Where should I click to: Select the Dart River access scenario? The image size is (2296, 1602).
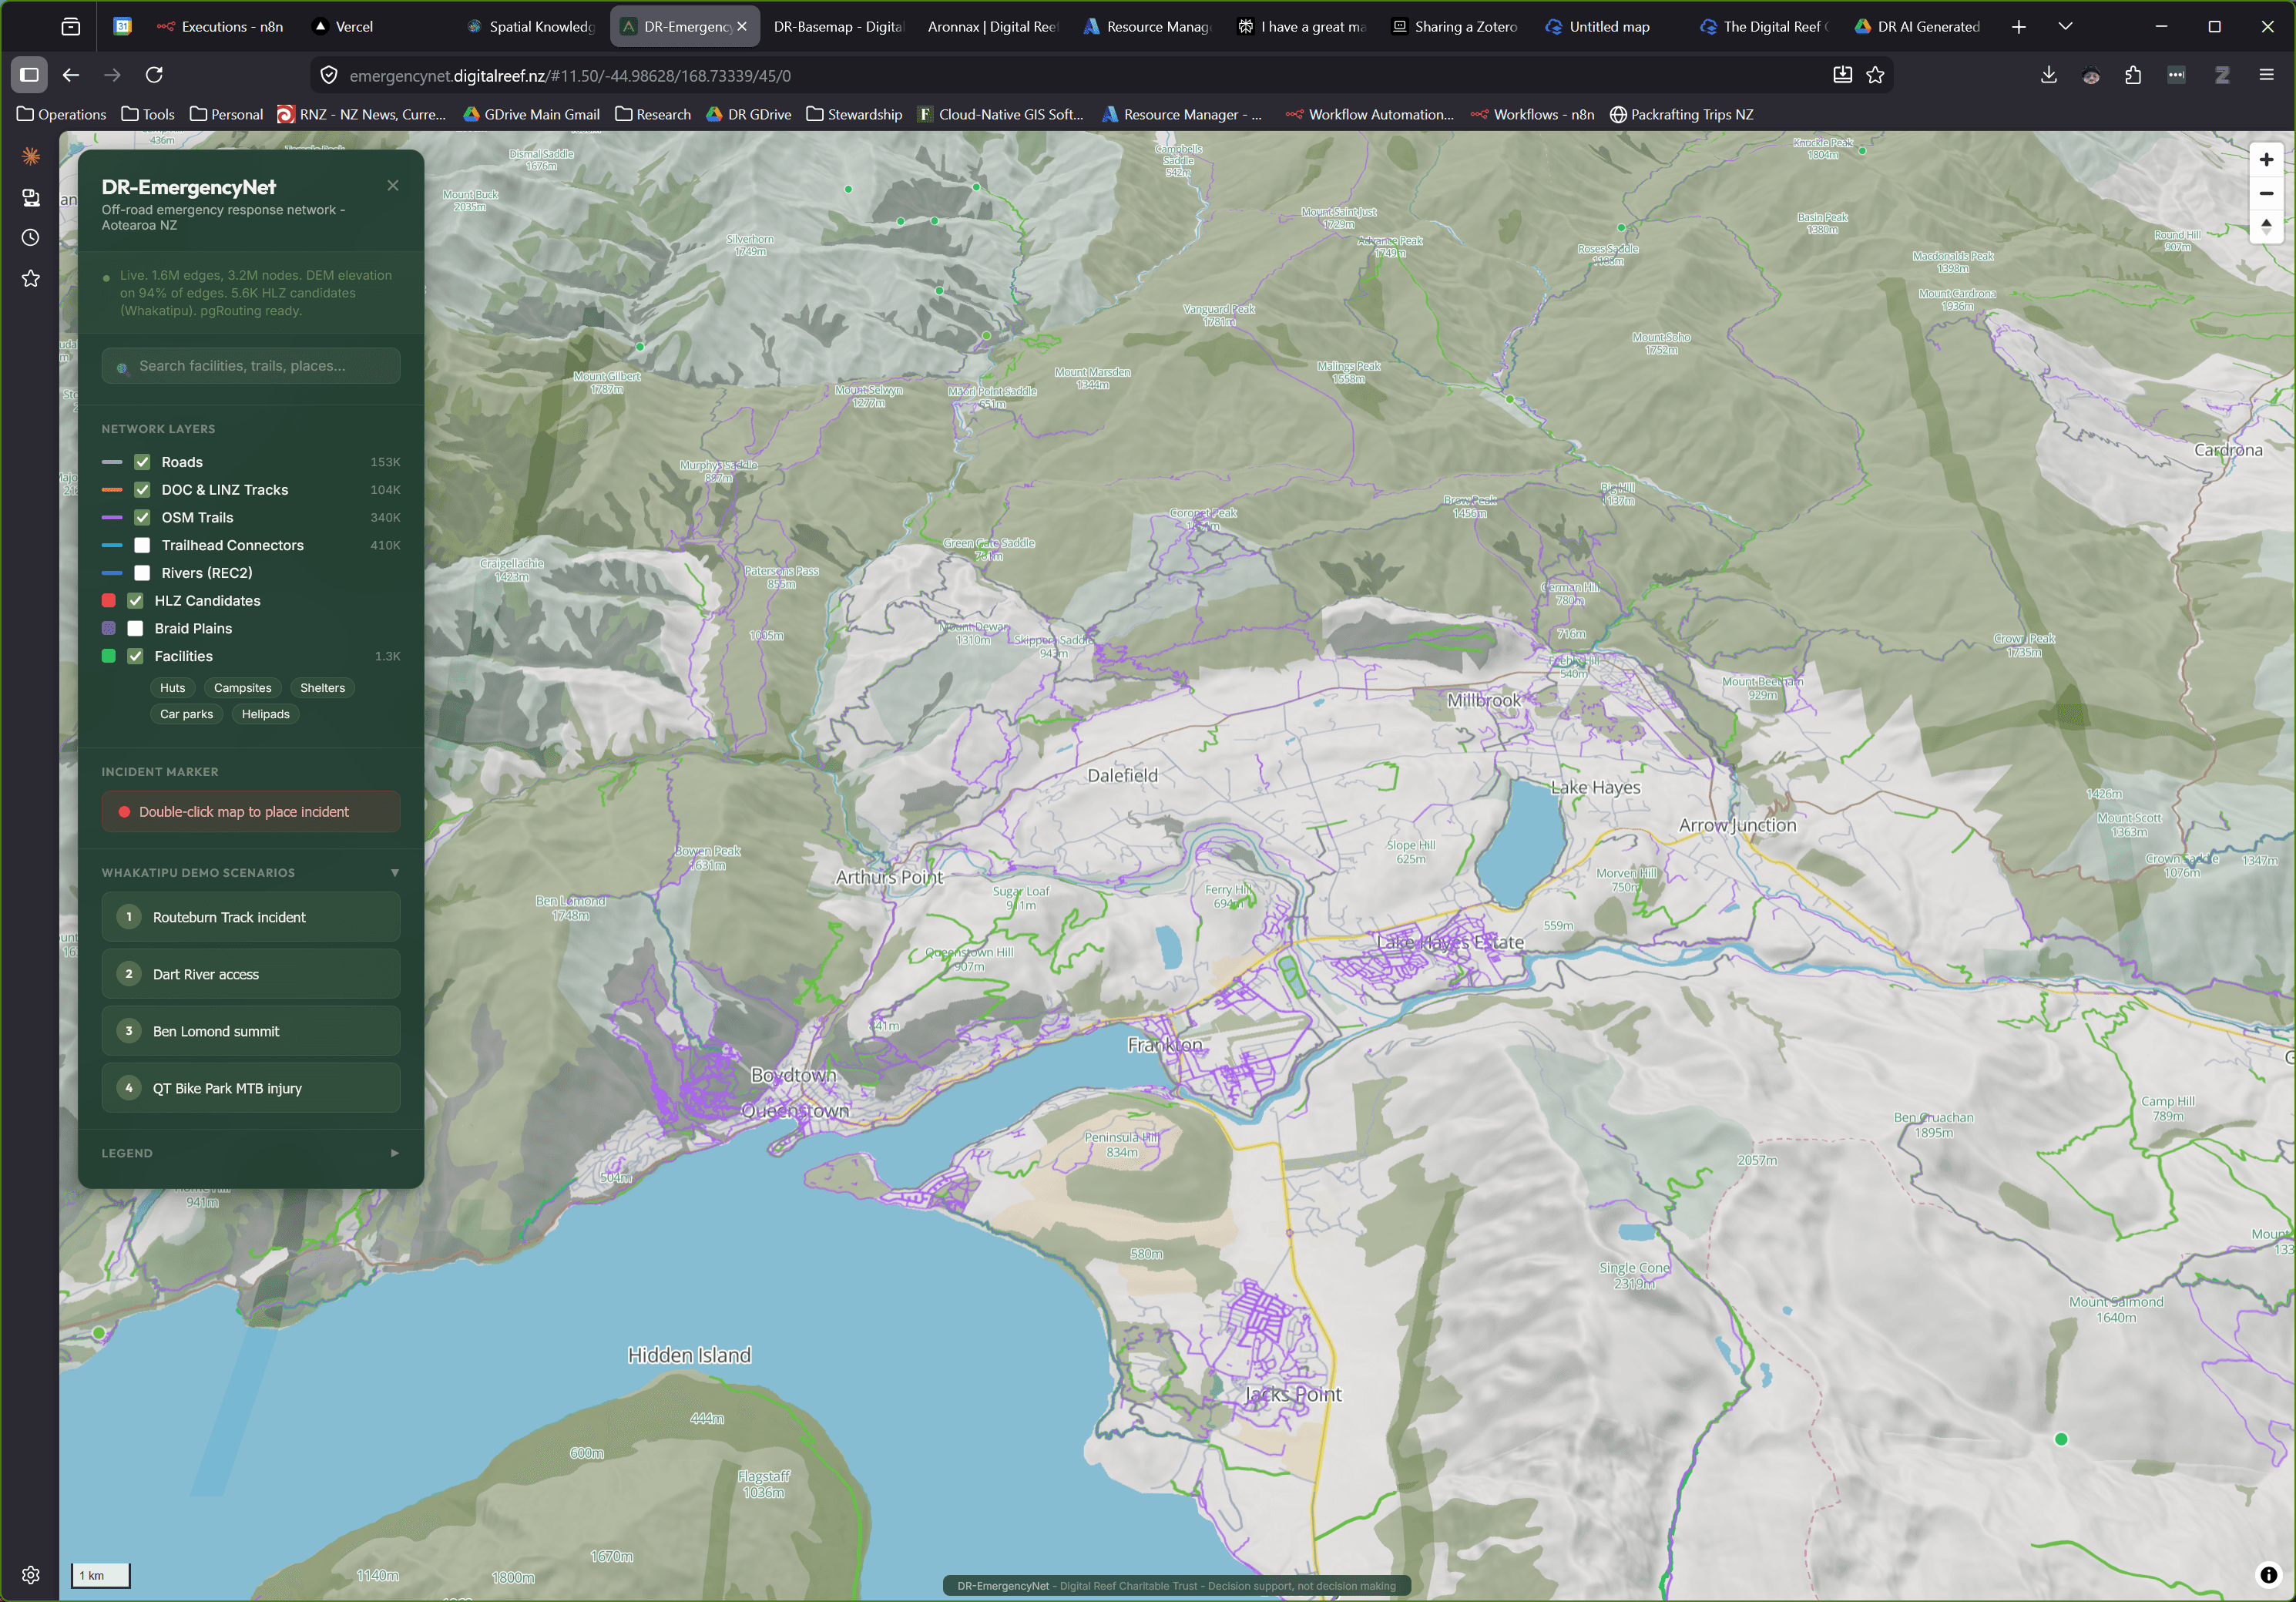click(x=251, y=973)
